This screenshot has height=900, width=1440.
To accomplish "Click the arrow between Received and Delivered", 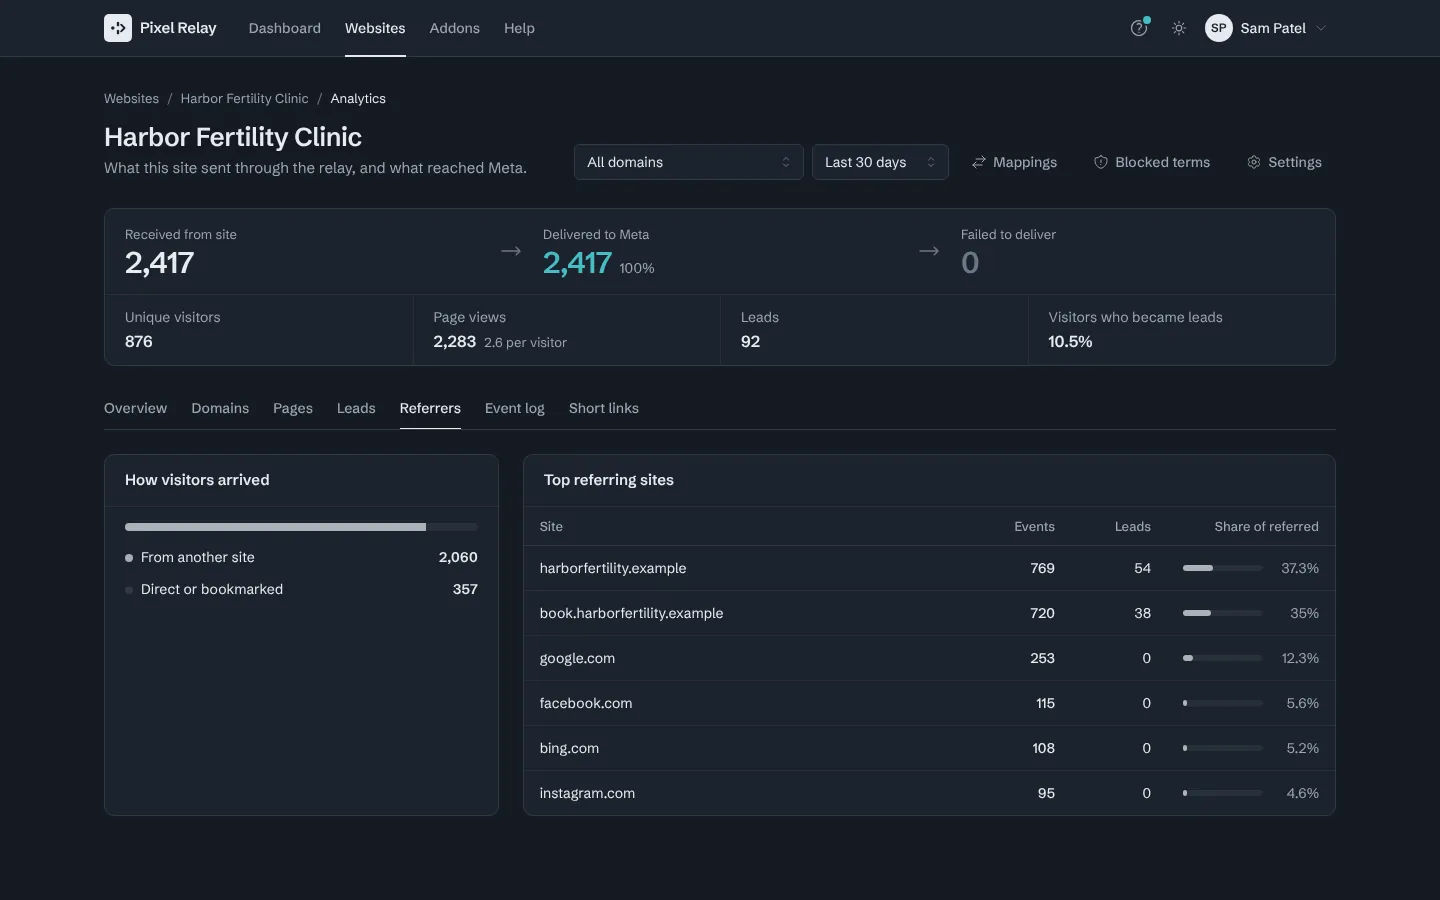I will pyautogui.click(x=511, y=251).
